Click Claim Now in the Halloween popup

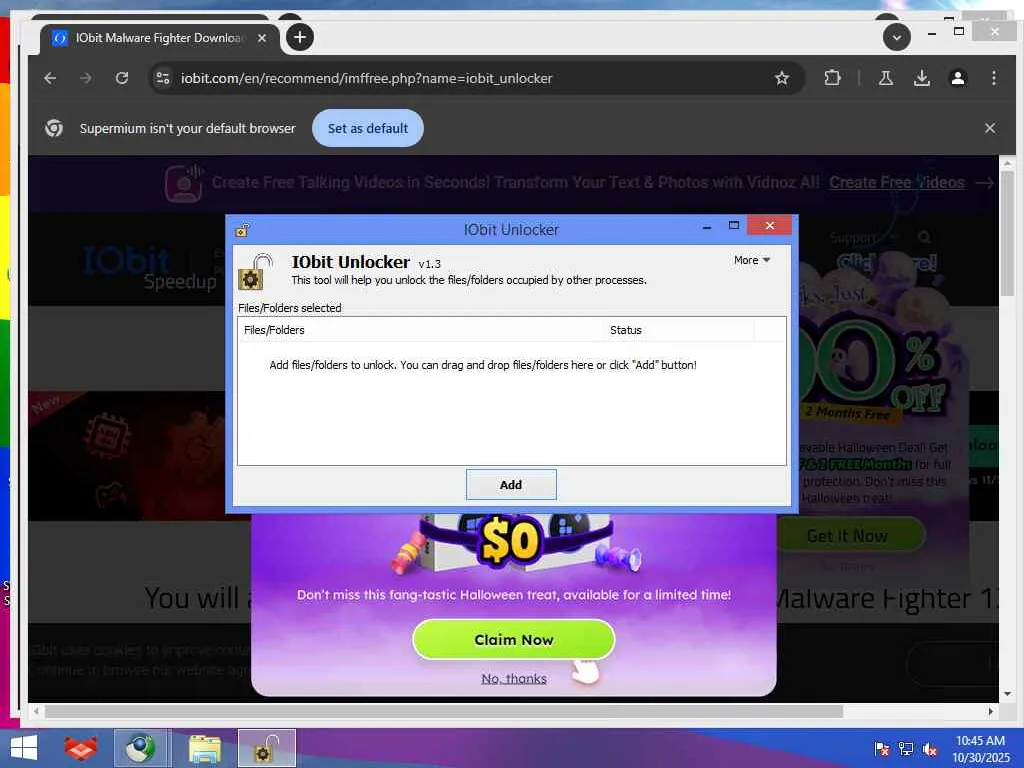point(513,639)
